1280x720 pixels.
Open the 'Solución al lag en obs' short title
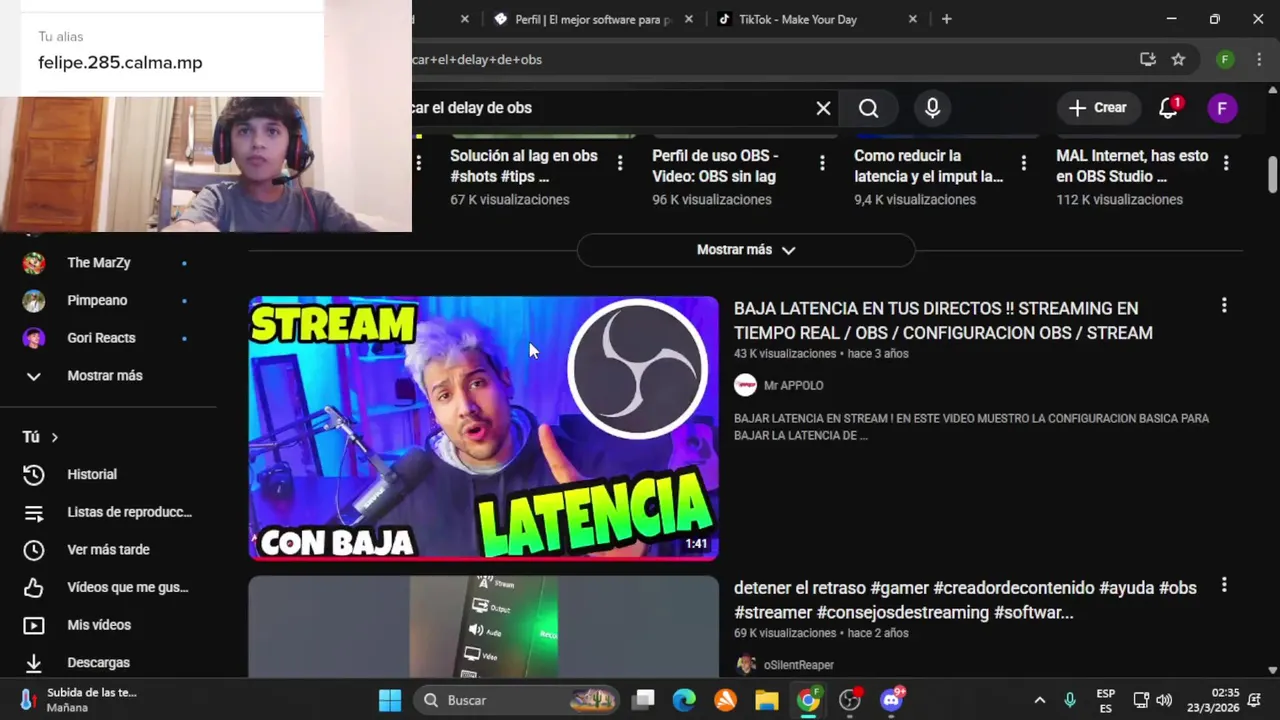[524, 166]
